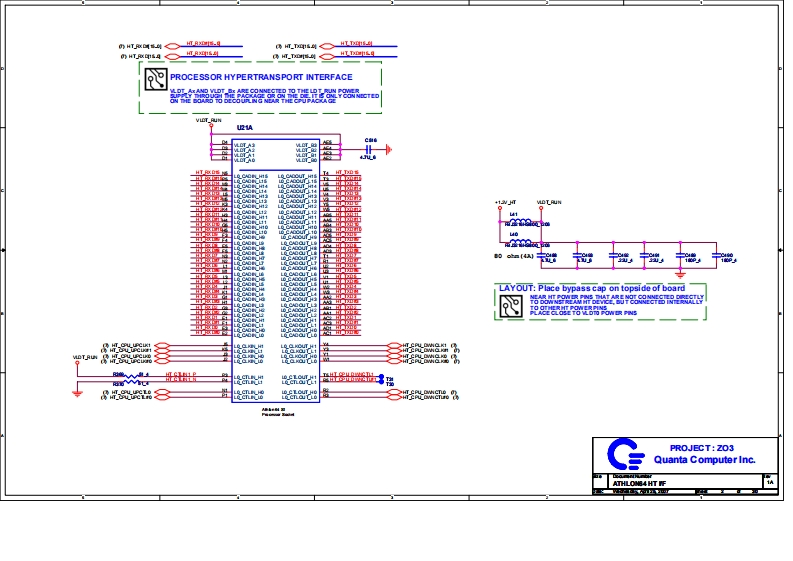The image size is (793, 561).
Task: Click the ground symbol right of capacitor C516
Action: point(387,150)
